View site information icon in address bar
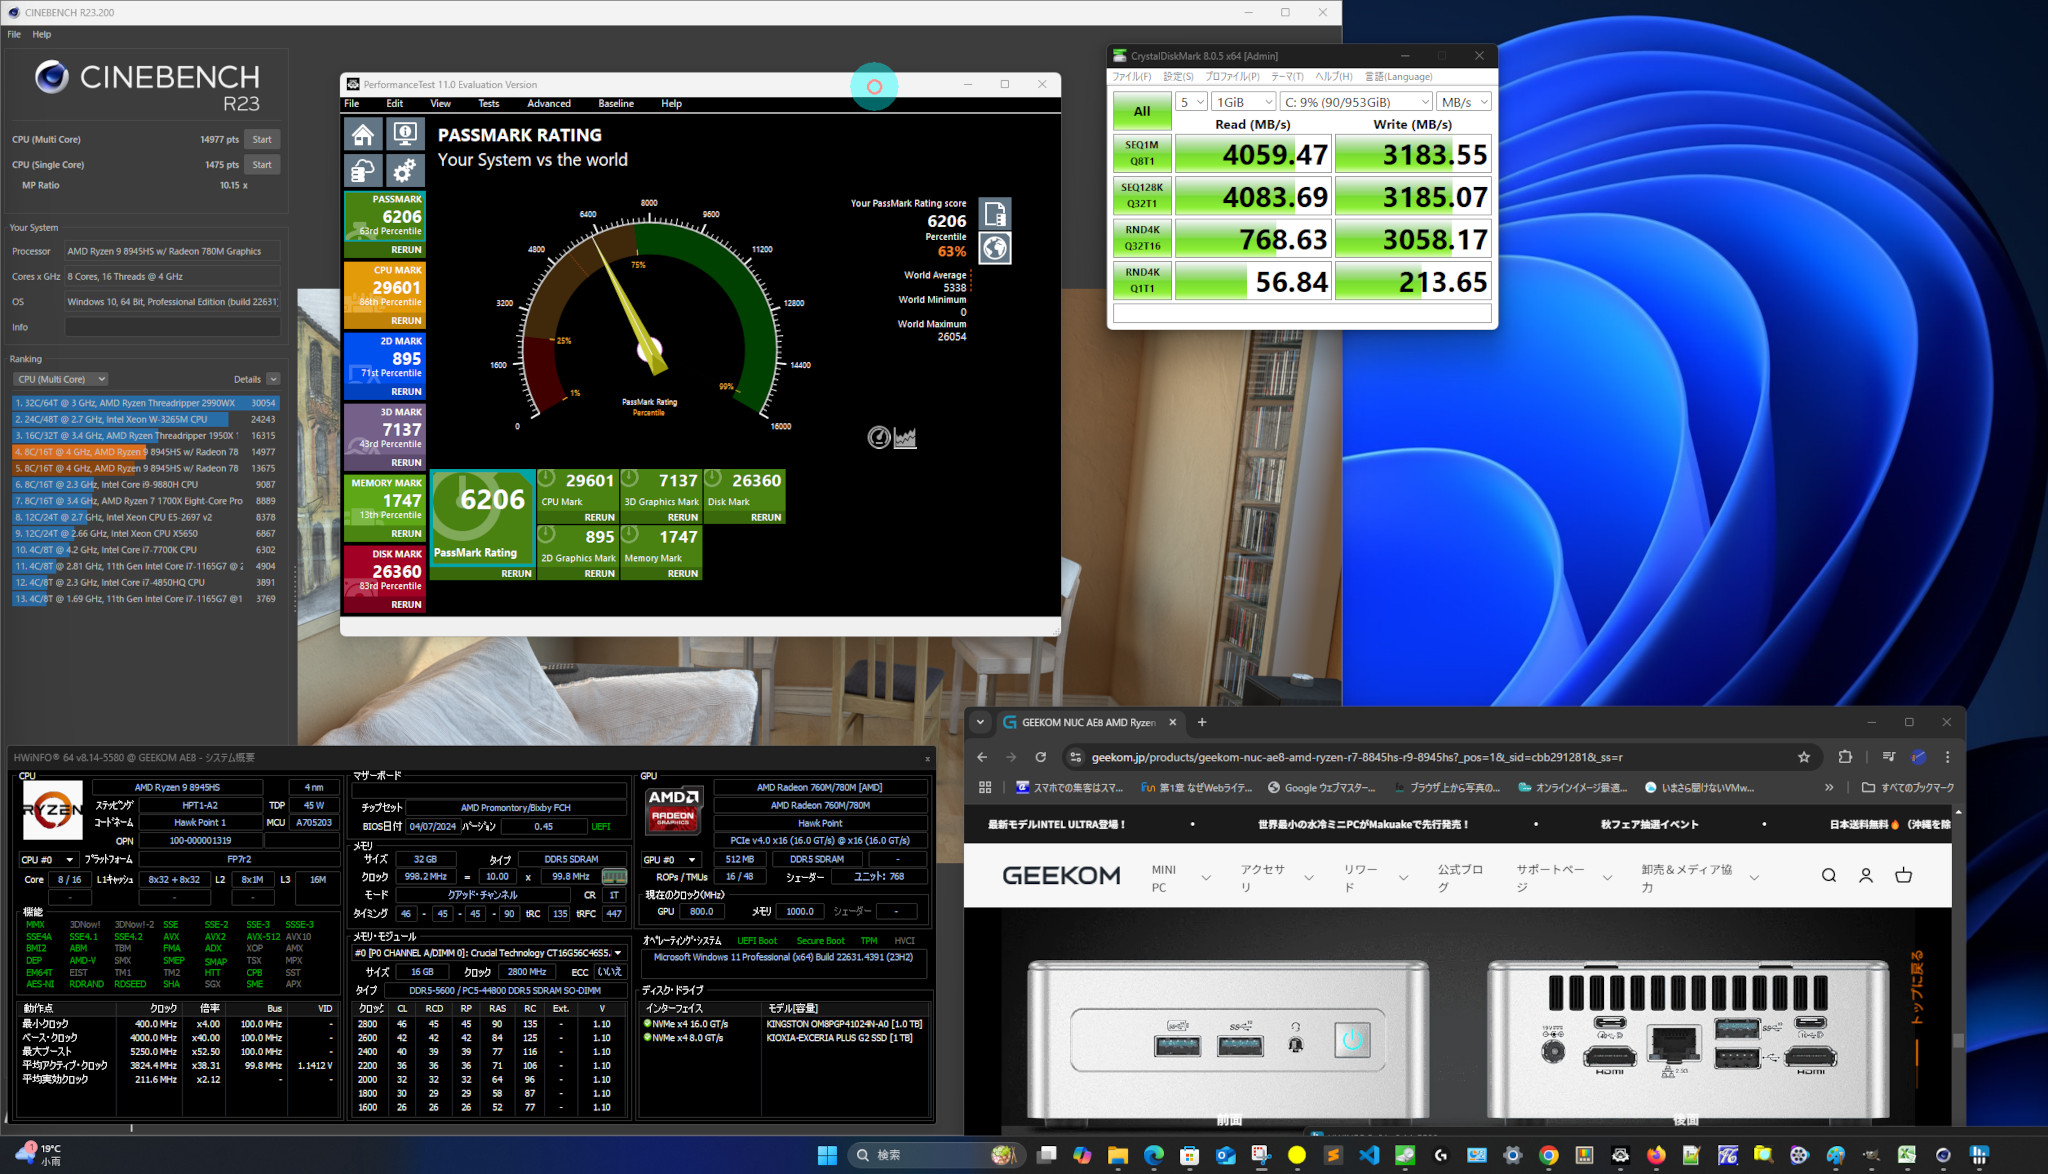The image size is (2048, 1174). click(x=1075, y=757)
